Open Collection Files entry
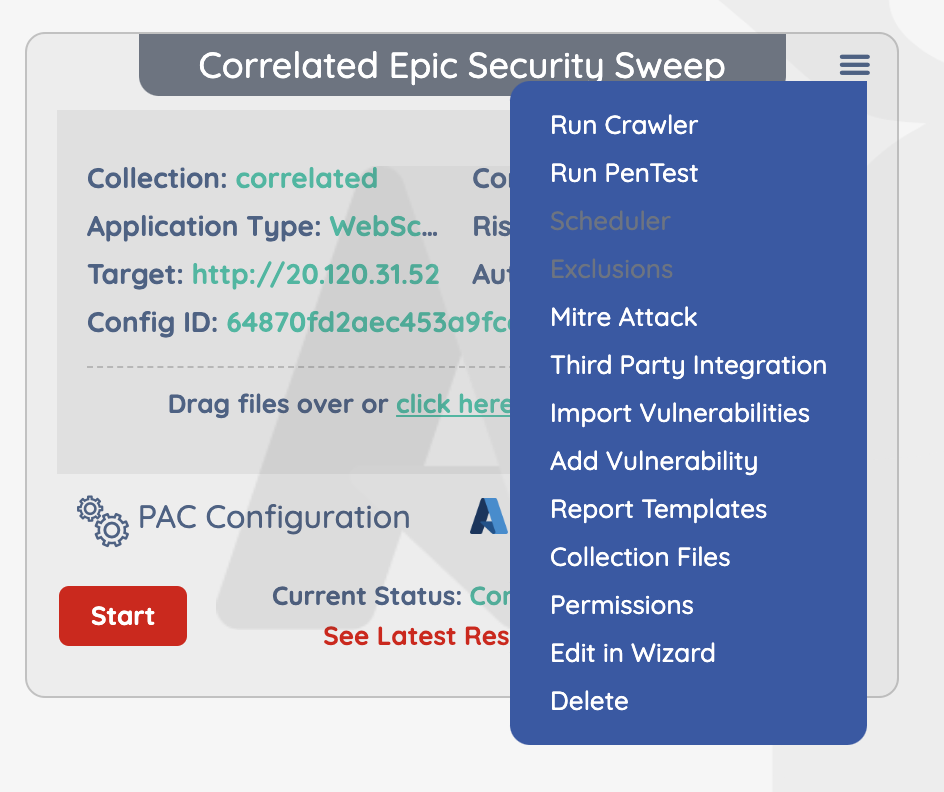The width and height of the screenshot is (944, 792). click(640, 557)
